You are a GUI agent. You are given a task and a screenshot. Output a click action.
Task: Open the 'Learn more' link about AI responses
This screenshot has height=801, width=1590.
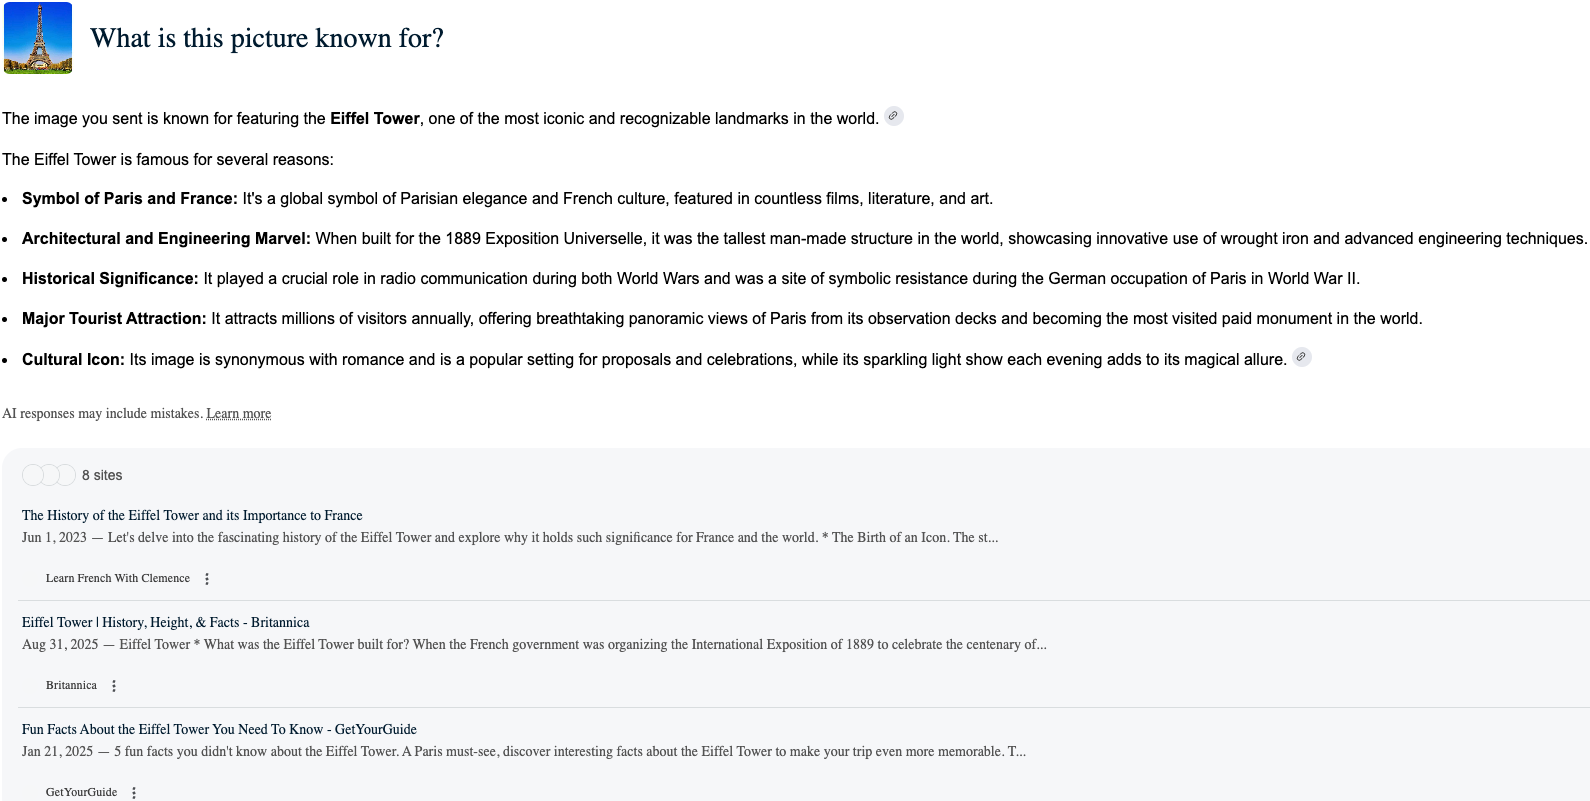[238, 414]
